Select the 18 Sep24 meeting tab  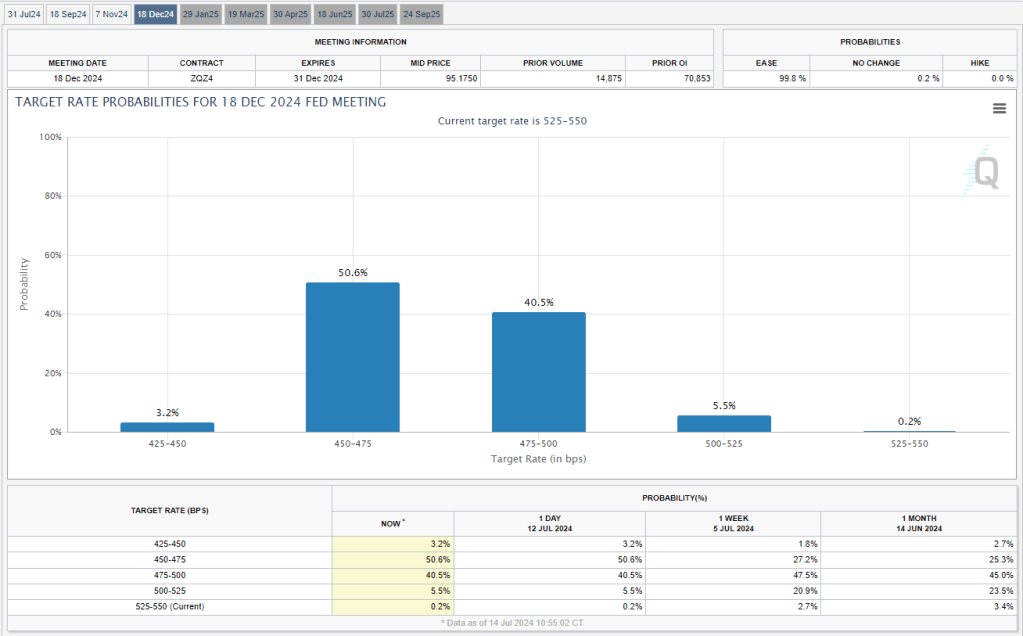coord(68,14)
